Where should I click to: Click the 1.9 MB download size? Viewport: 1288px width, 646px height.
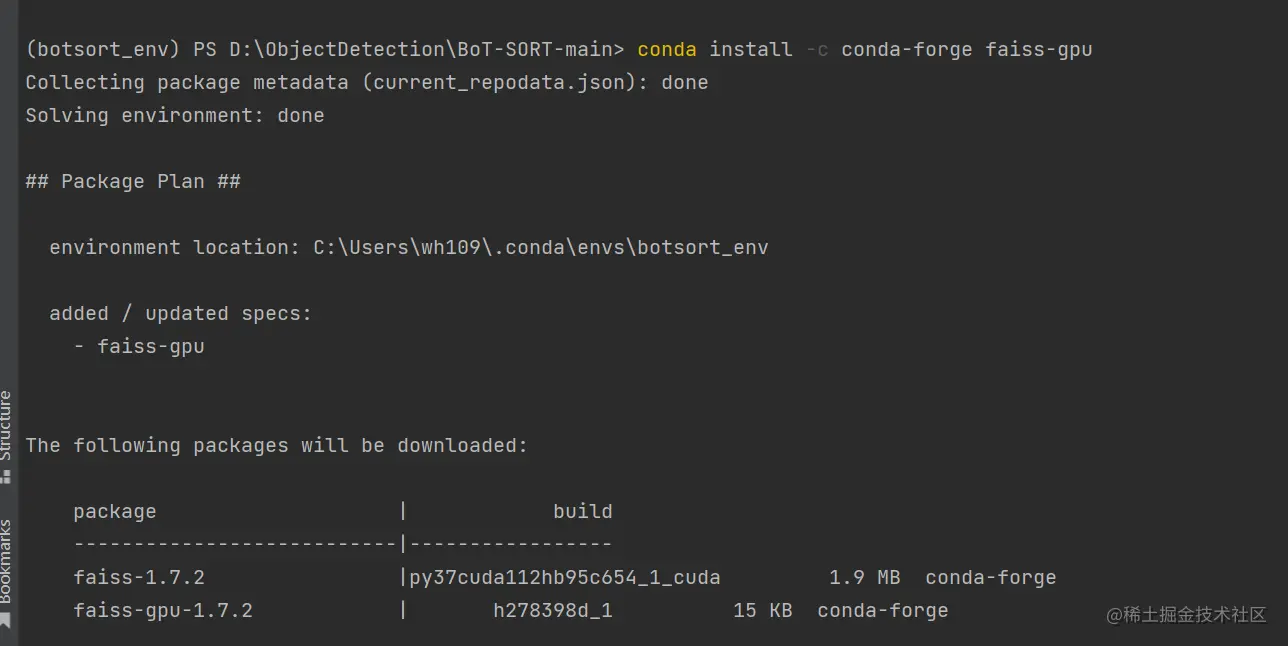[865, 577]
